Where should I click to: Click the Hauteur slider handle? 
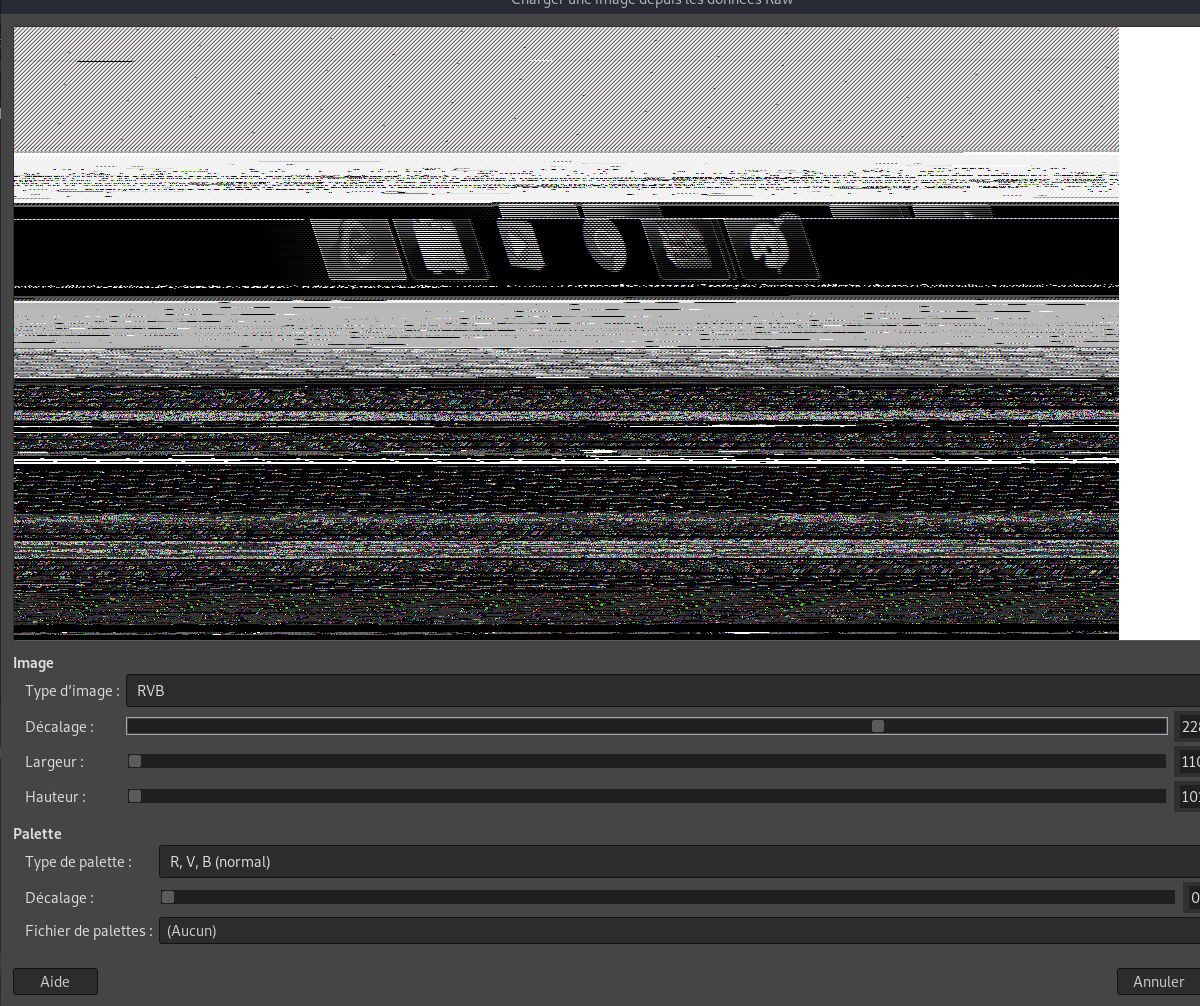(135, 797)
